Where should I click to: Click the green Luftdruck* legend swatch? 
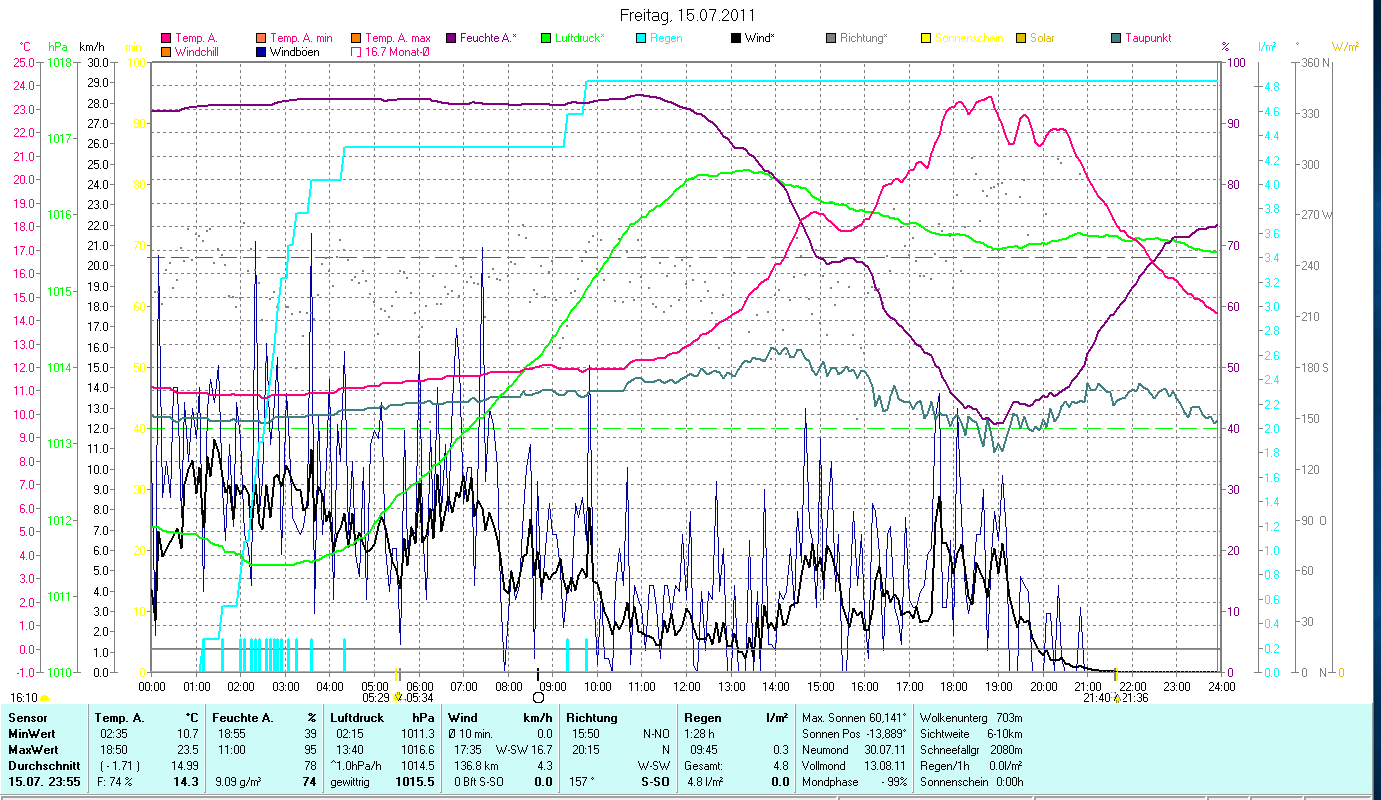[x=545, y=38]
